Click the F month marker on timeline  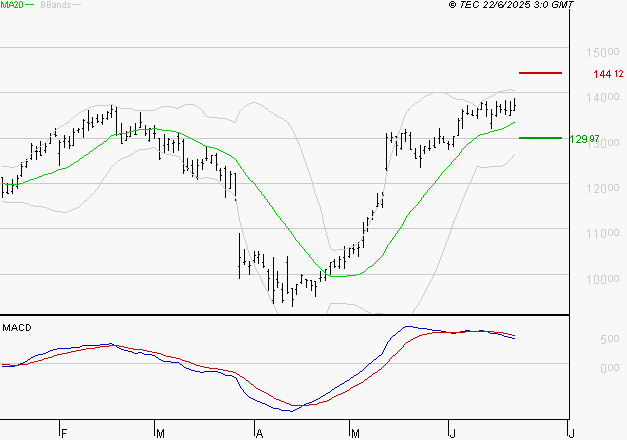tap(64, 433)
